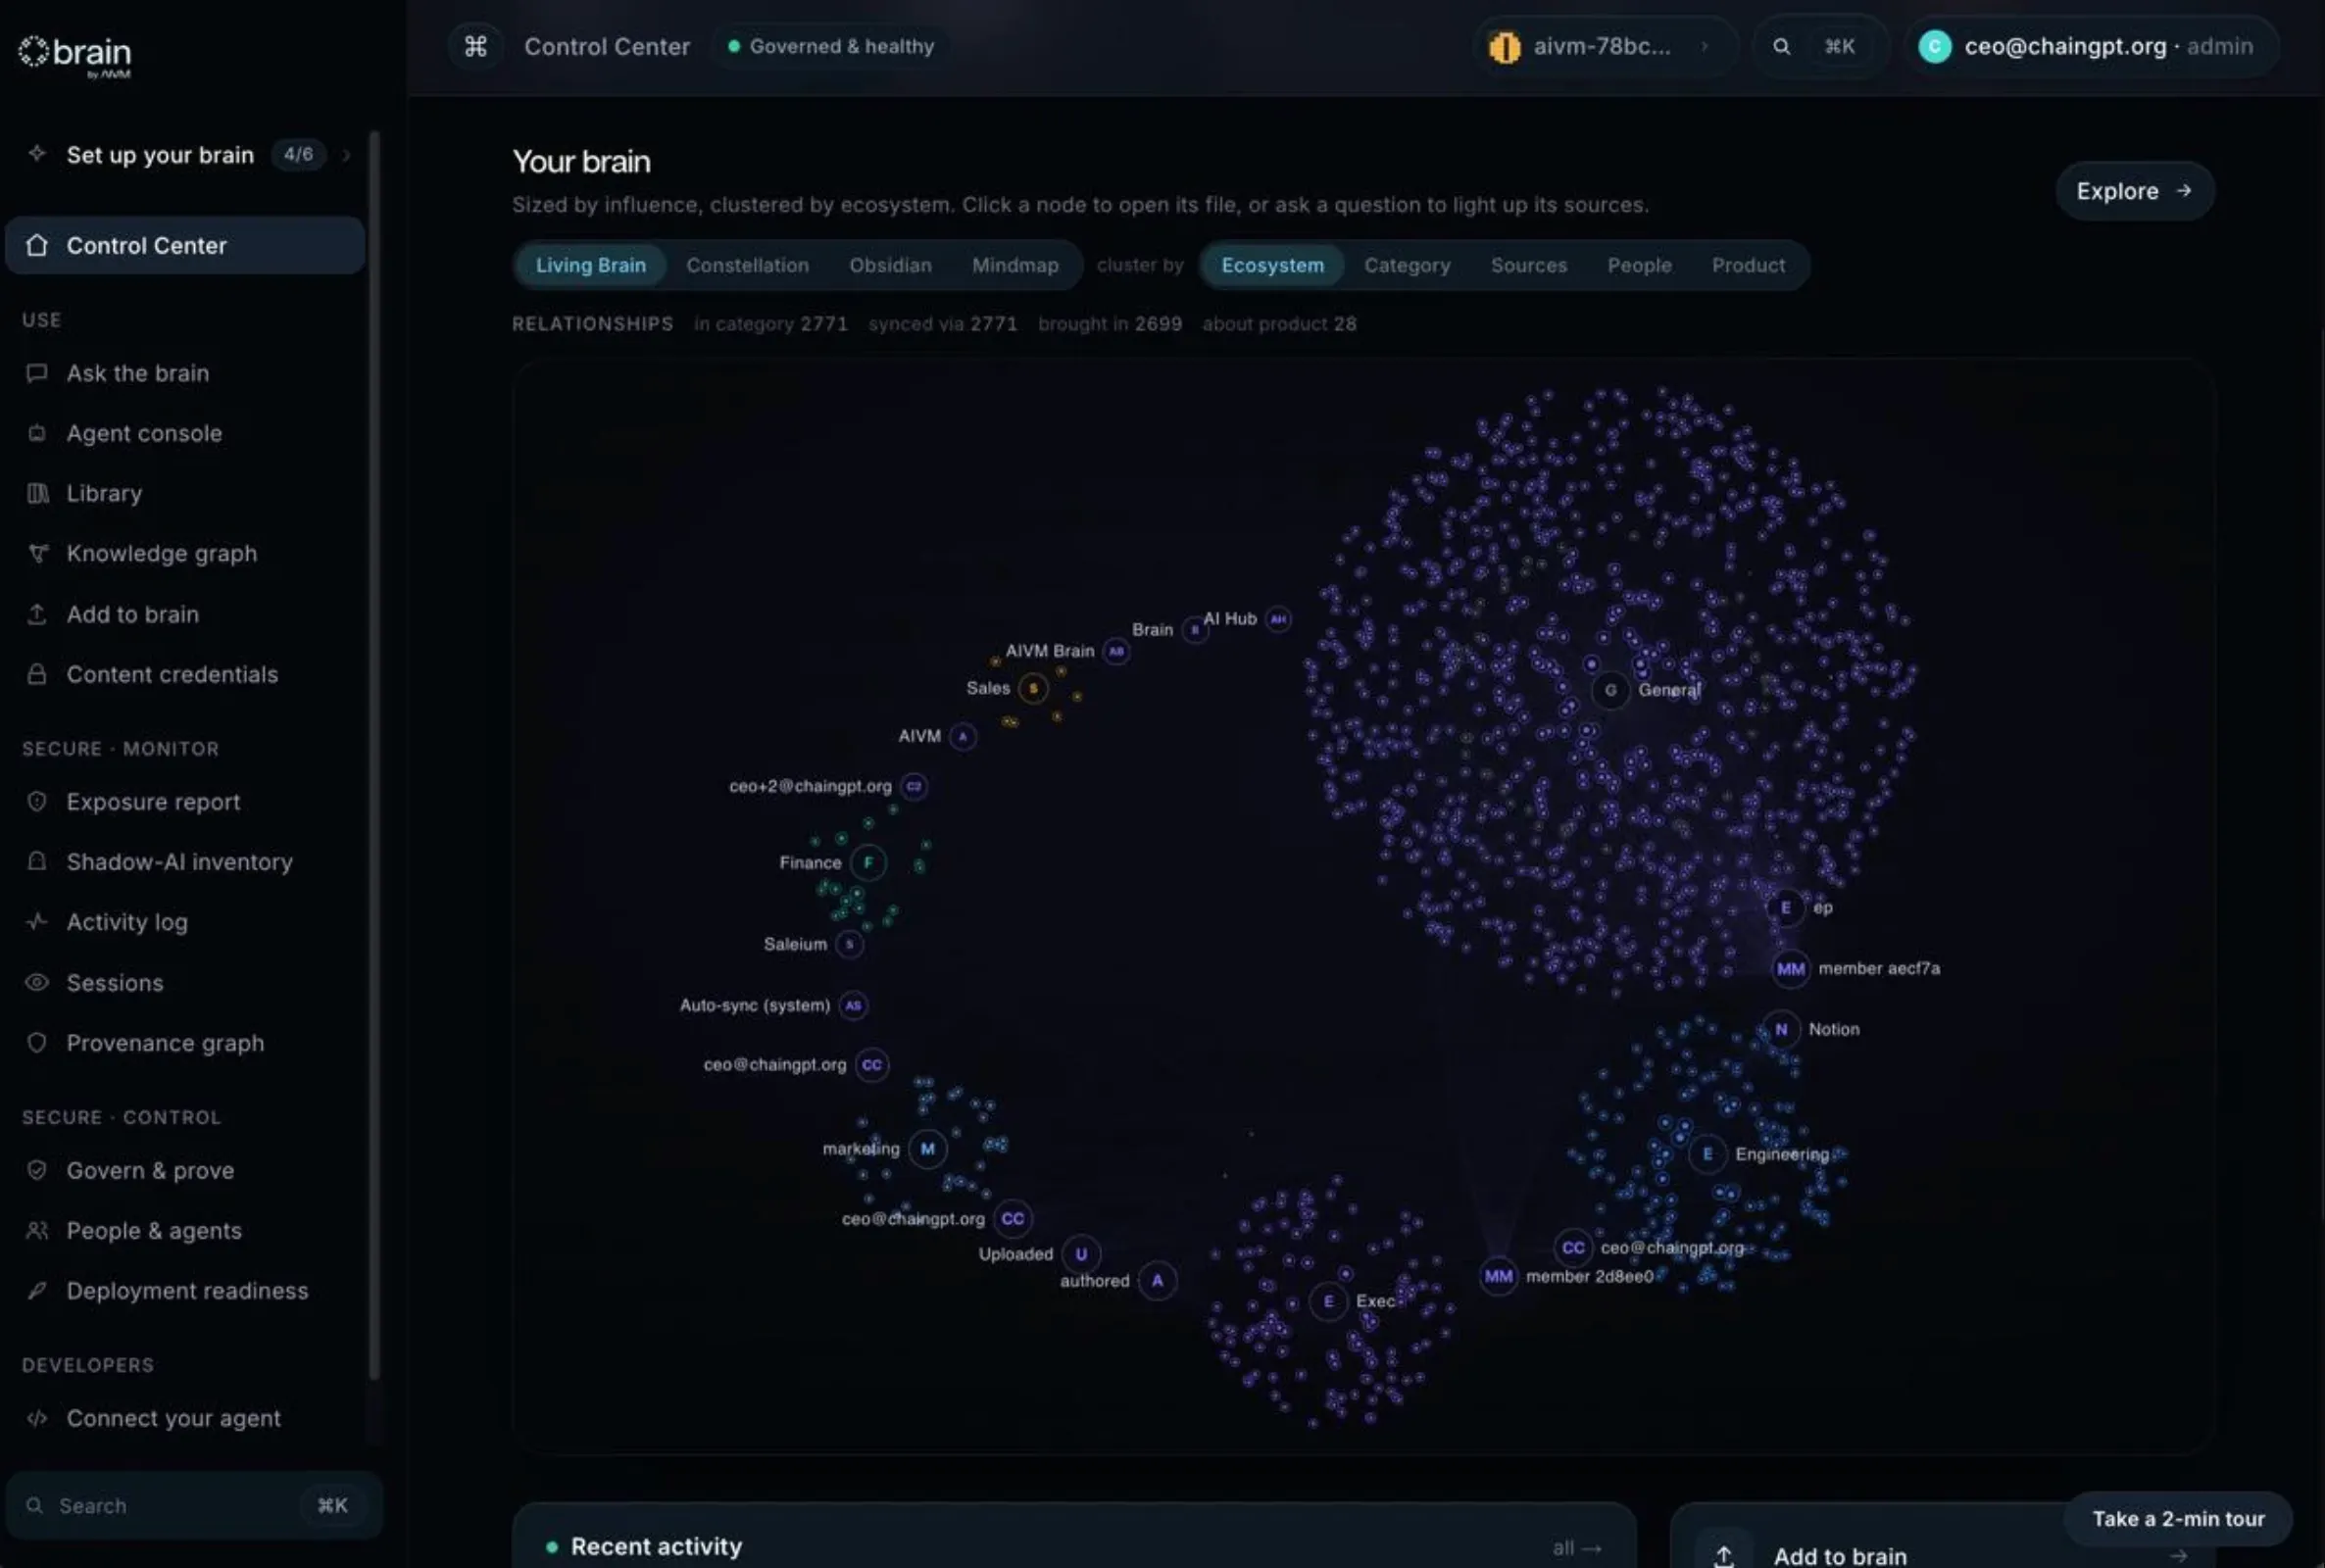2325x1568 pixels.
Task: Open Ask the brain page
Action: (x=185, y=373)
